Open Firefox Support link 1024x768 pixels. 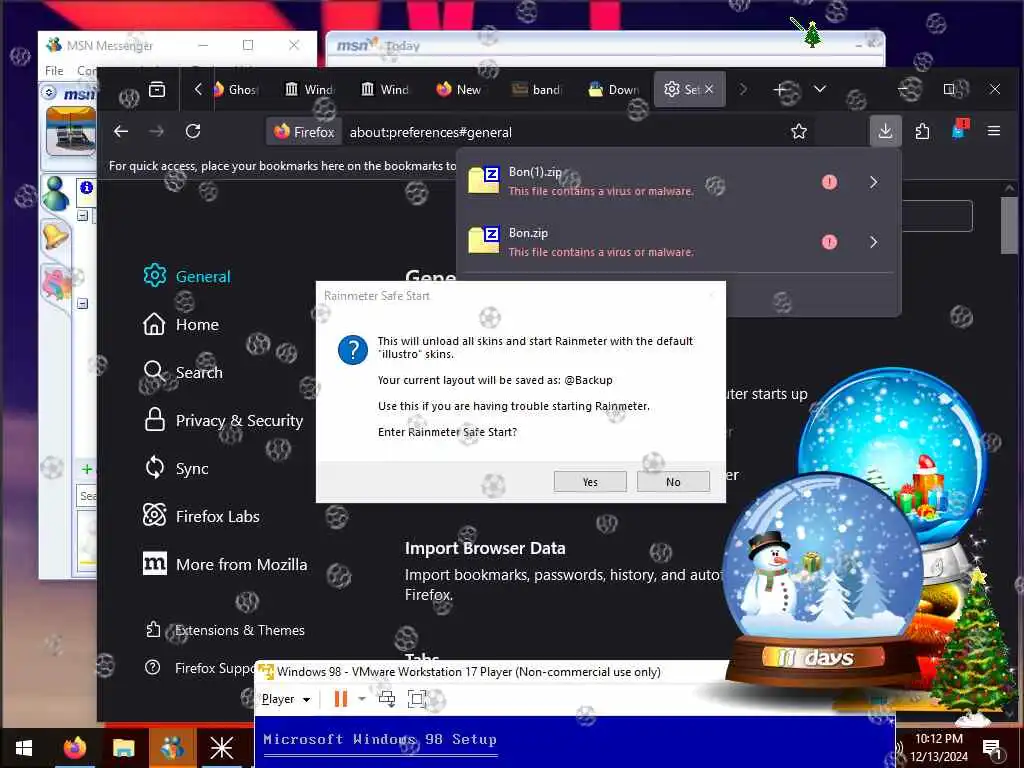[202, 667]
